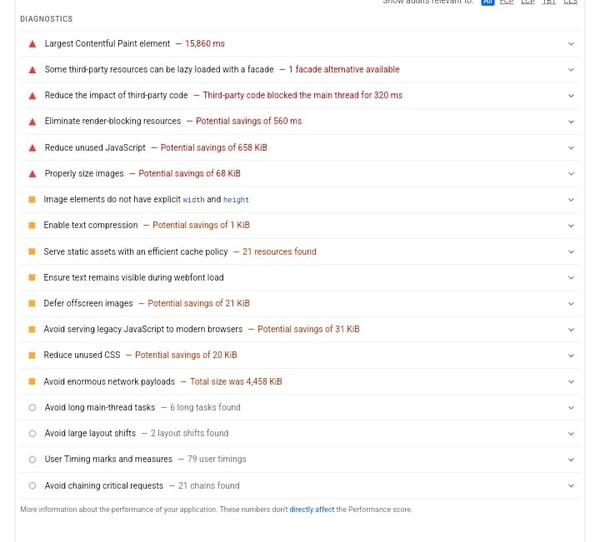This screenshot has width=600, height=542.
Task: Expand Avoid large layout shifts chevron
Action: (571, 434)
